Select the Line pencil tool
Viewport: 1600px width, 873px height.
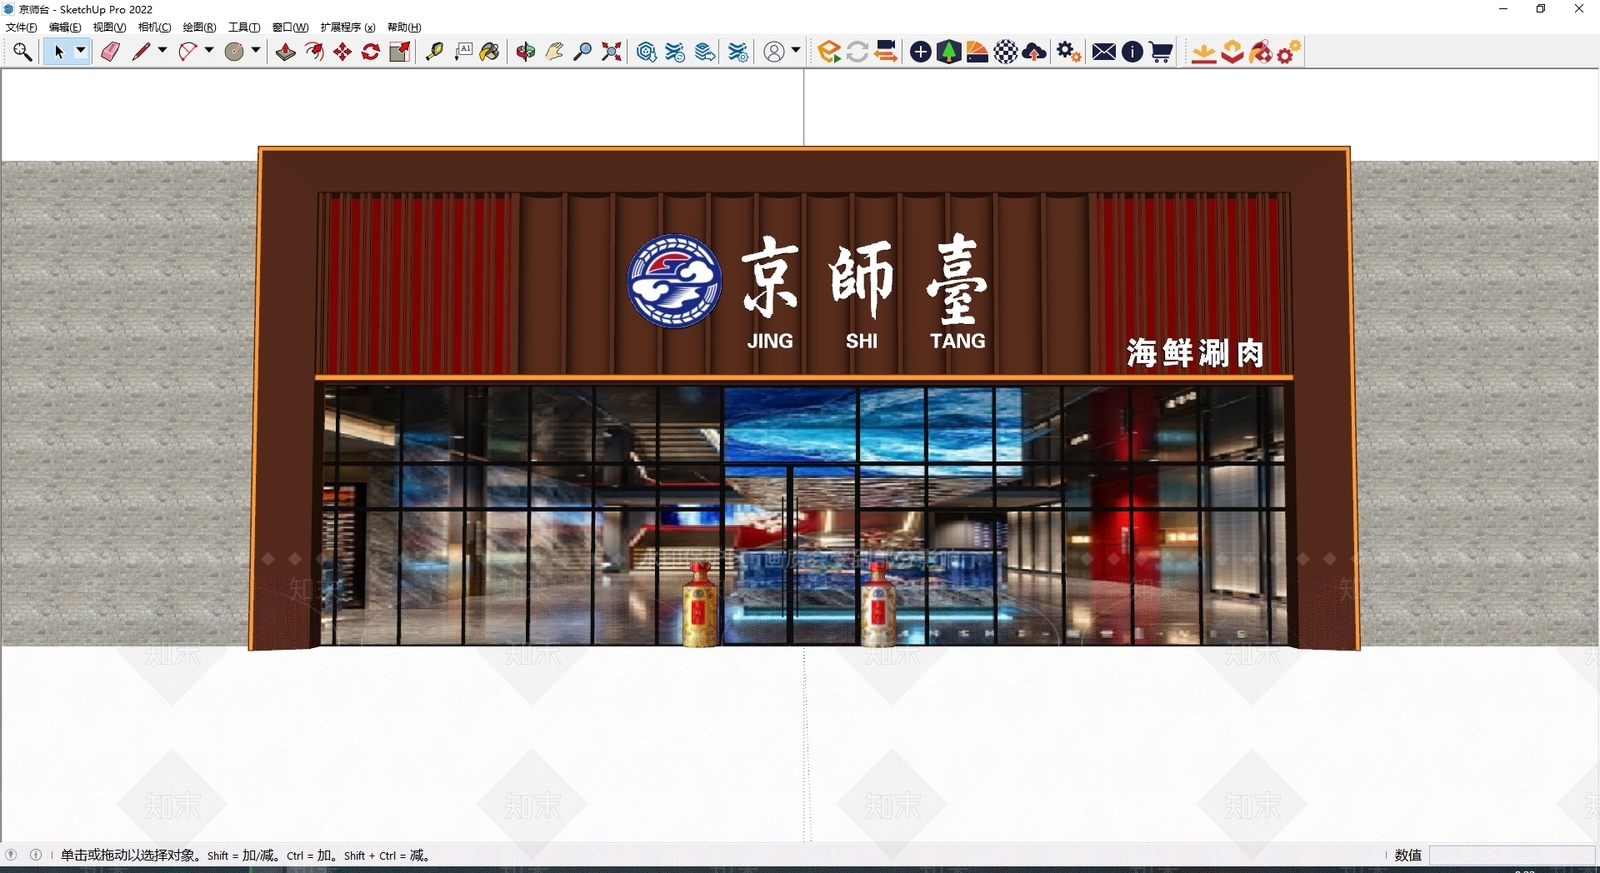tap(141, 52)
